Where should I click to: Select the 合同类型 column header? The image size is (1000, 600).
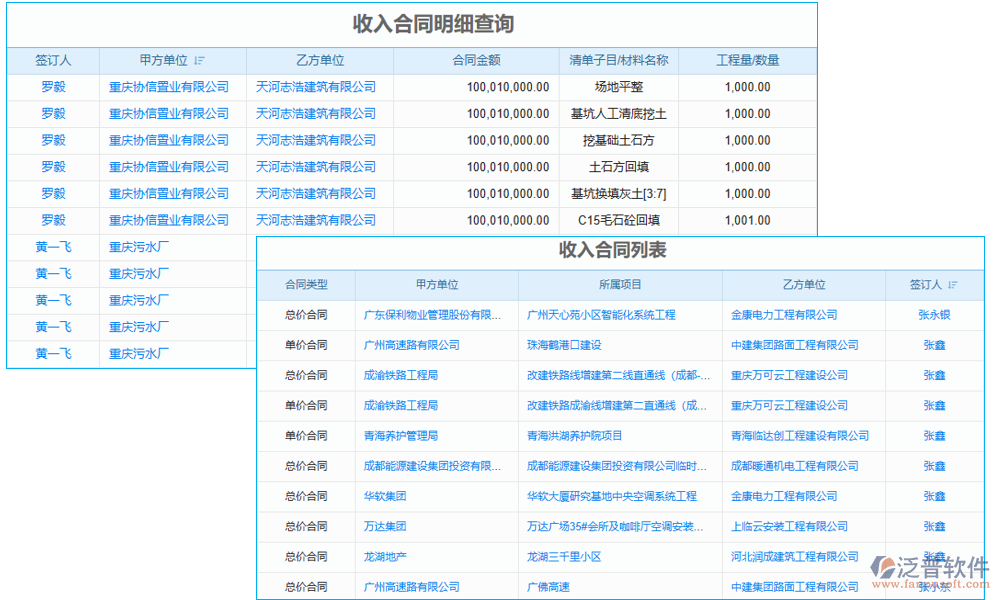coord(307,285)
